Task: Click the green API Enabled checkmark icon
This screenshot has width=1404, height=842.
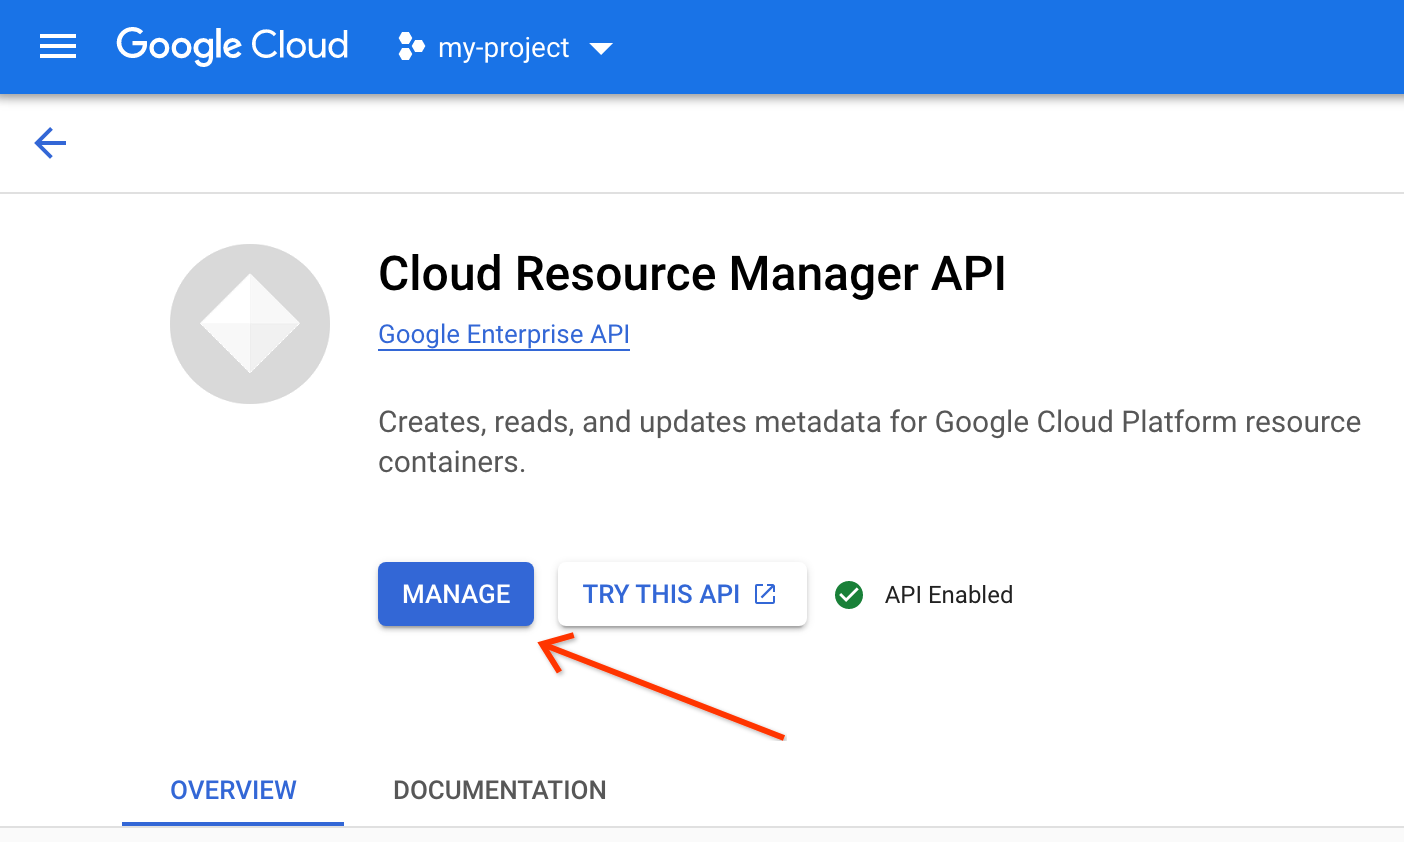Action: click(849, 595)
